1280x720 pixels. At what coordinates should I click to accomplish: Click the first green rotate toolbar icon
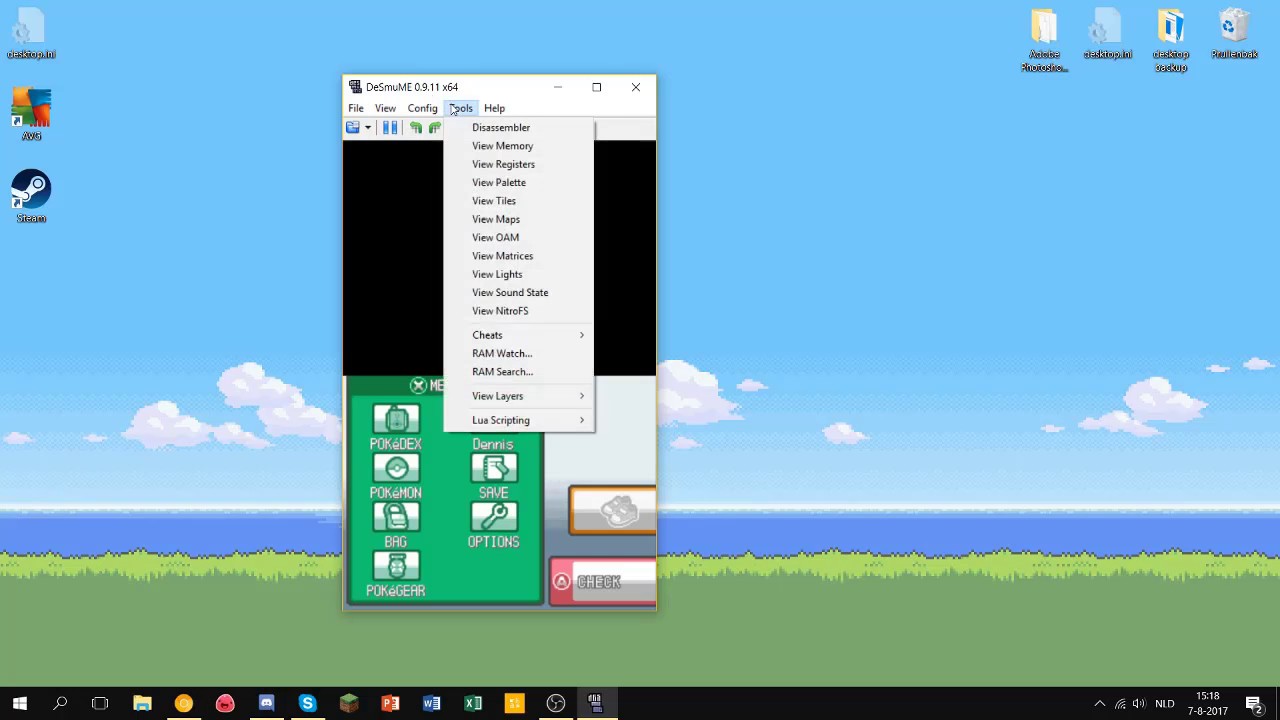(x=416, y=128)
